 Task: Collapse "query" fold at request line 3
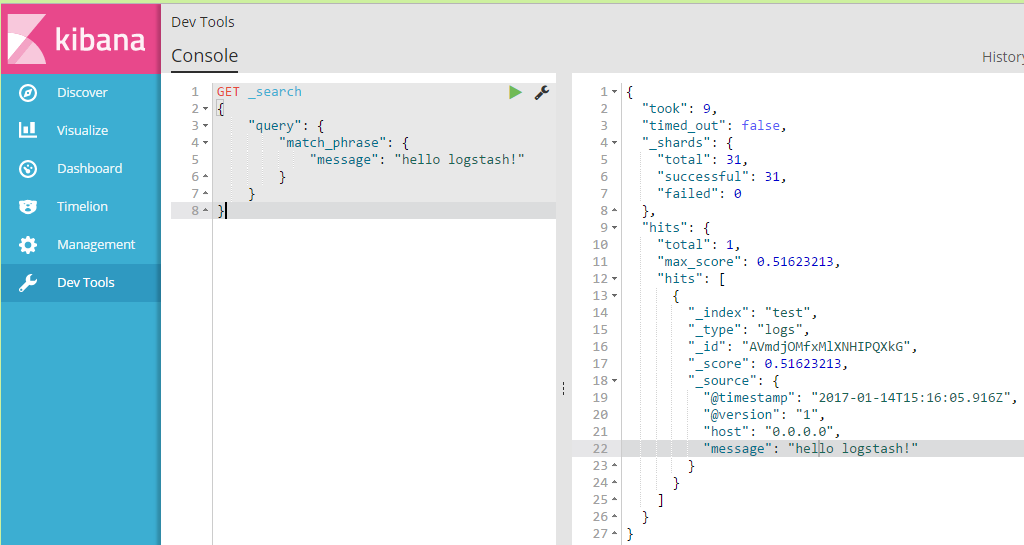pos(205,126)
